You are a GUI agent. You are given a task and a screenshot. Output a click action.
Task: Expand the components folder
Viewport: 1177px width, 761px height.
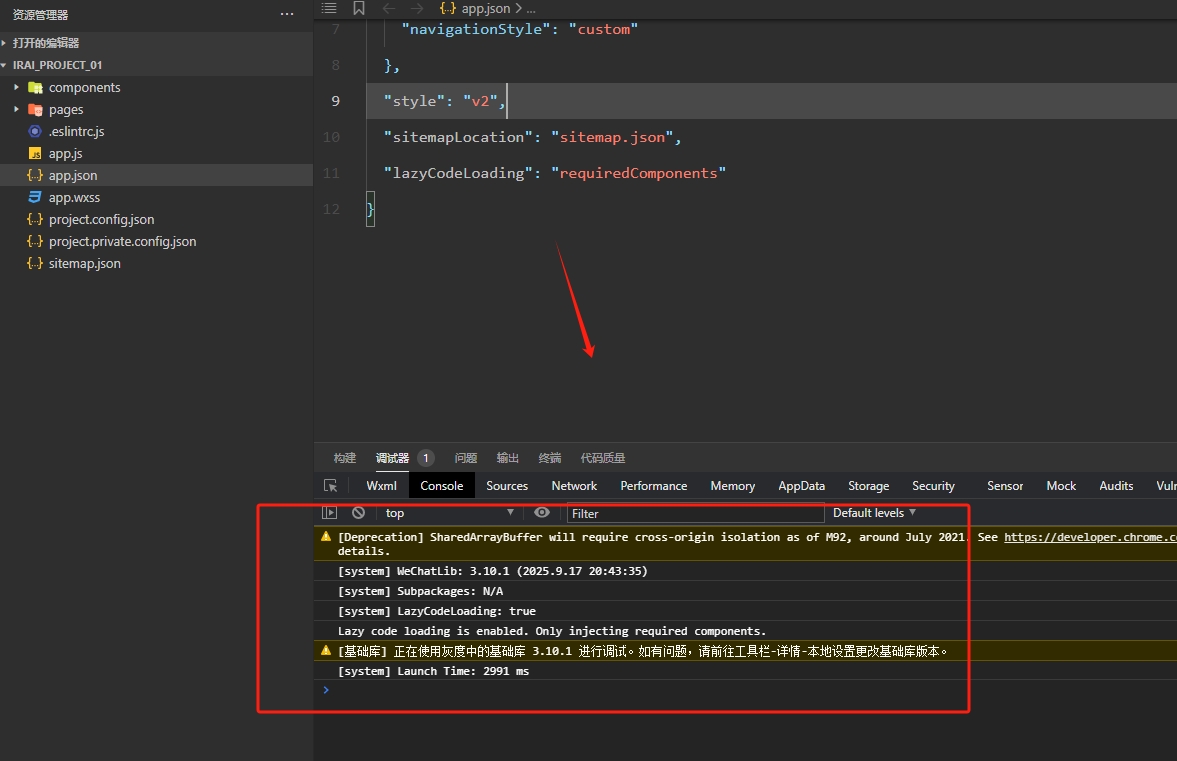(84, 88)
